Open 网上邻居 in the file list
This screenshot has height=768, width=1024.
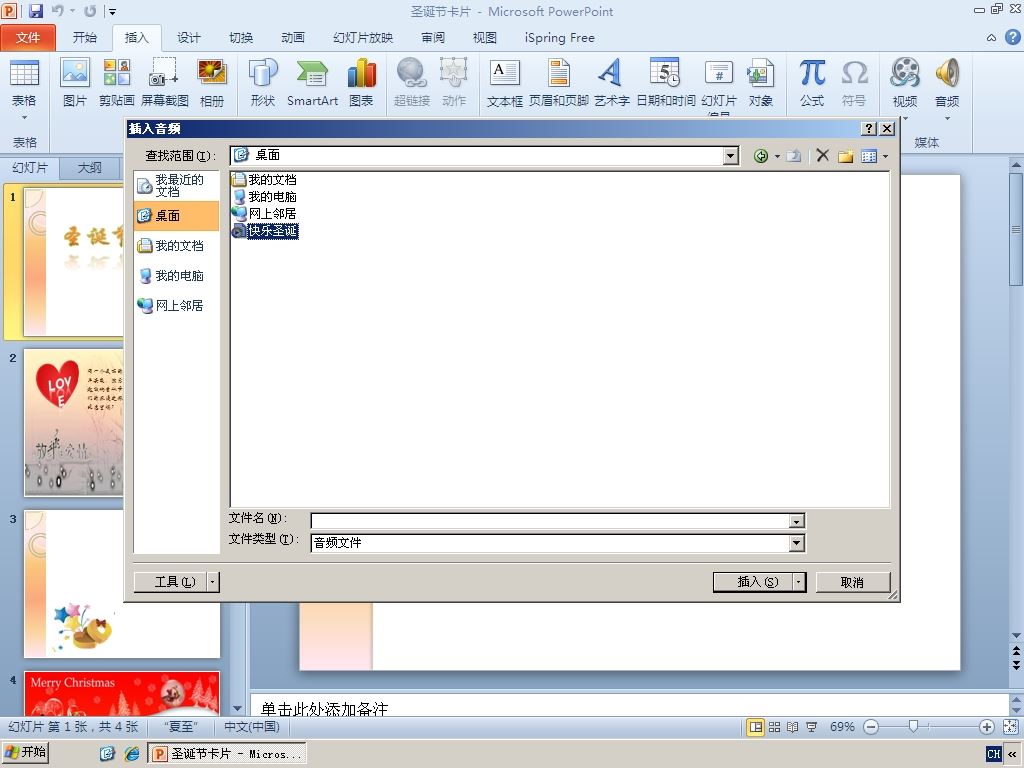(x=264, y=214)
